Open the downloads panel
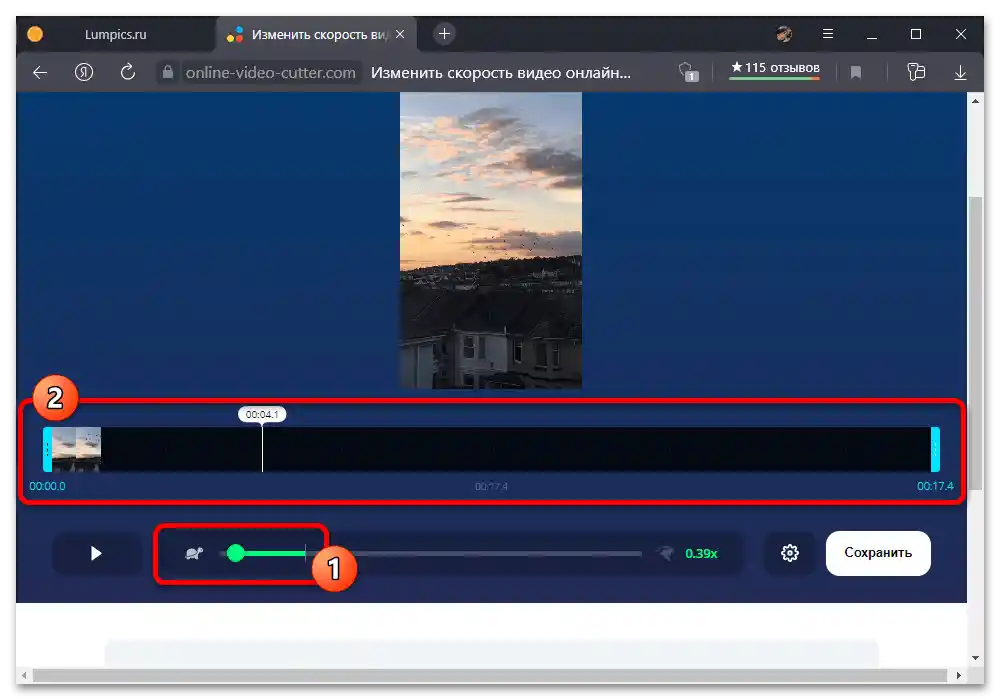The width and height of the screenshot is (1000, 700). [960, 73]
